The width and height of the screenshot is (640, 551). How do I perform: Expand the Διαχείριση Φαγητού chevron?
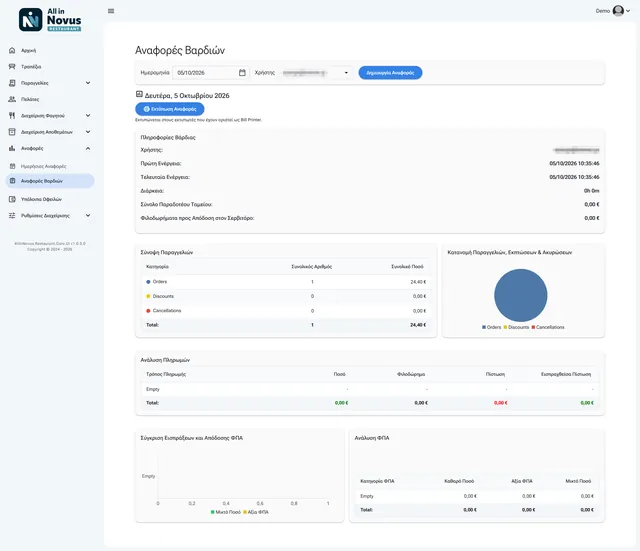(88, 116)
